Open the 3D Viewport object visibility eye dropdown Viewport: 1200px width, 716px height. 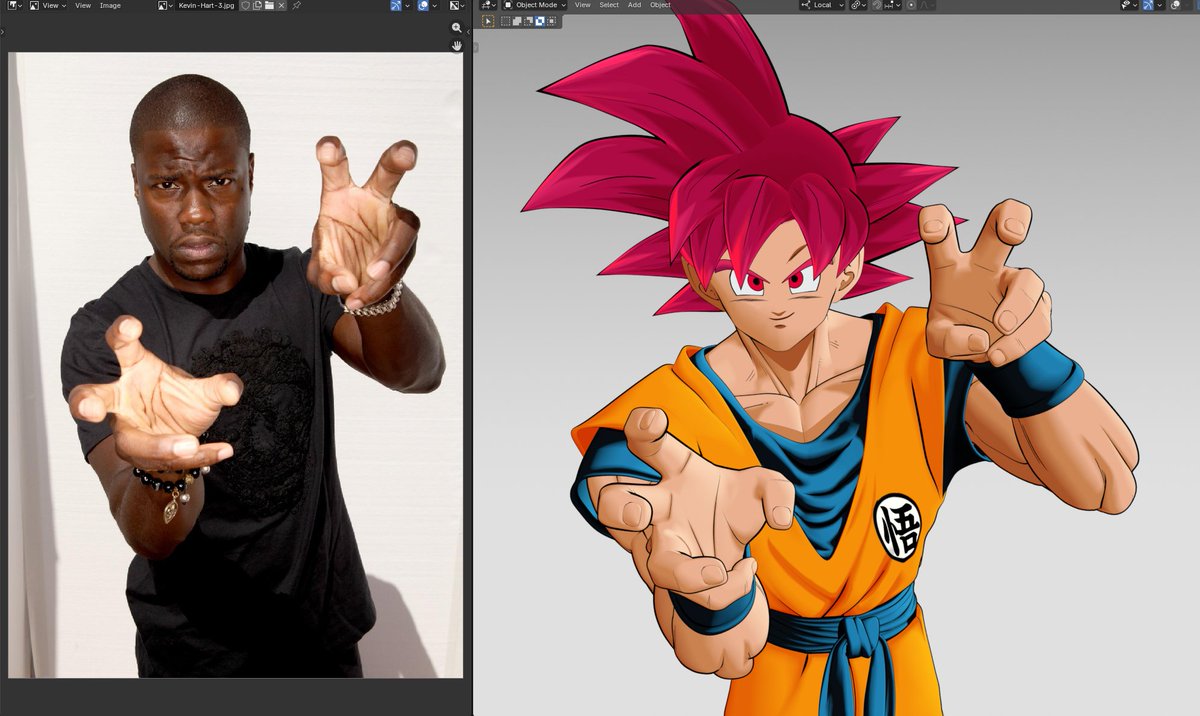click(x=1129, y=5)
